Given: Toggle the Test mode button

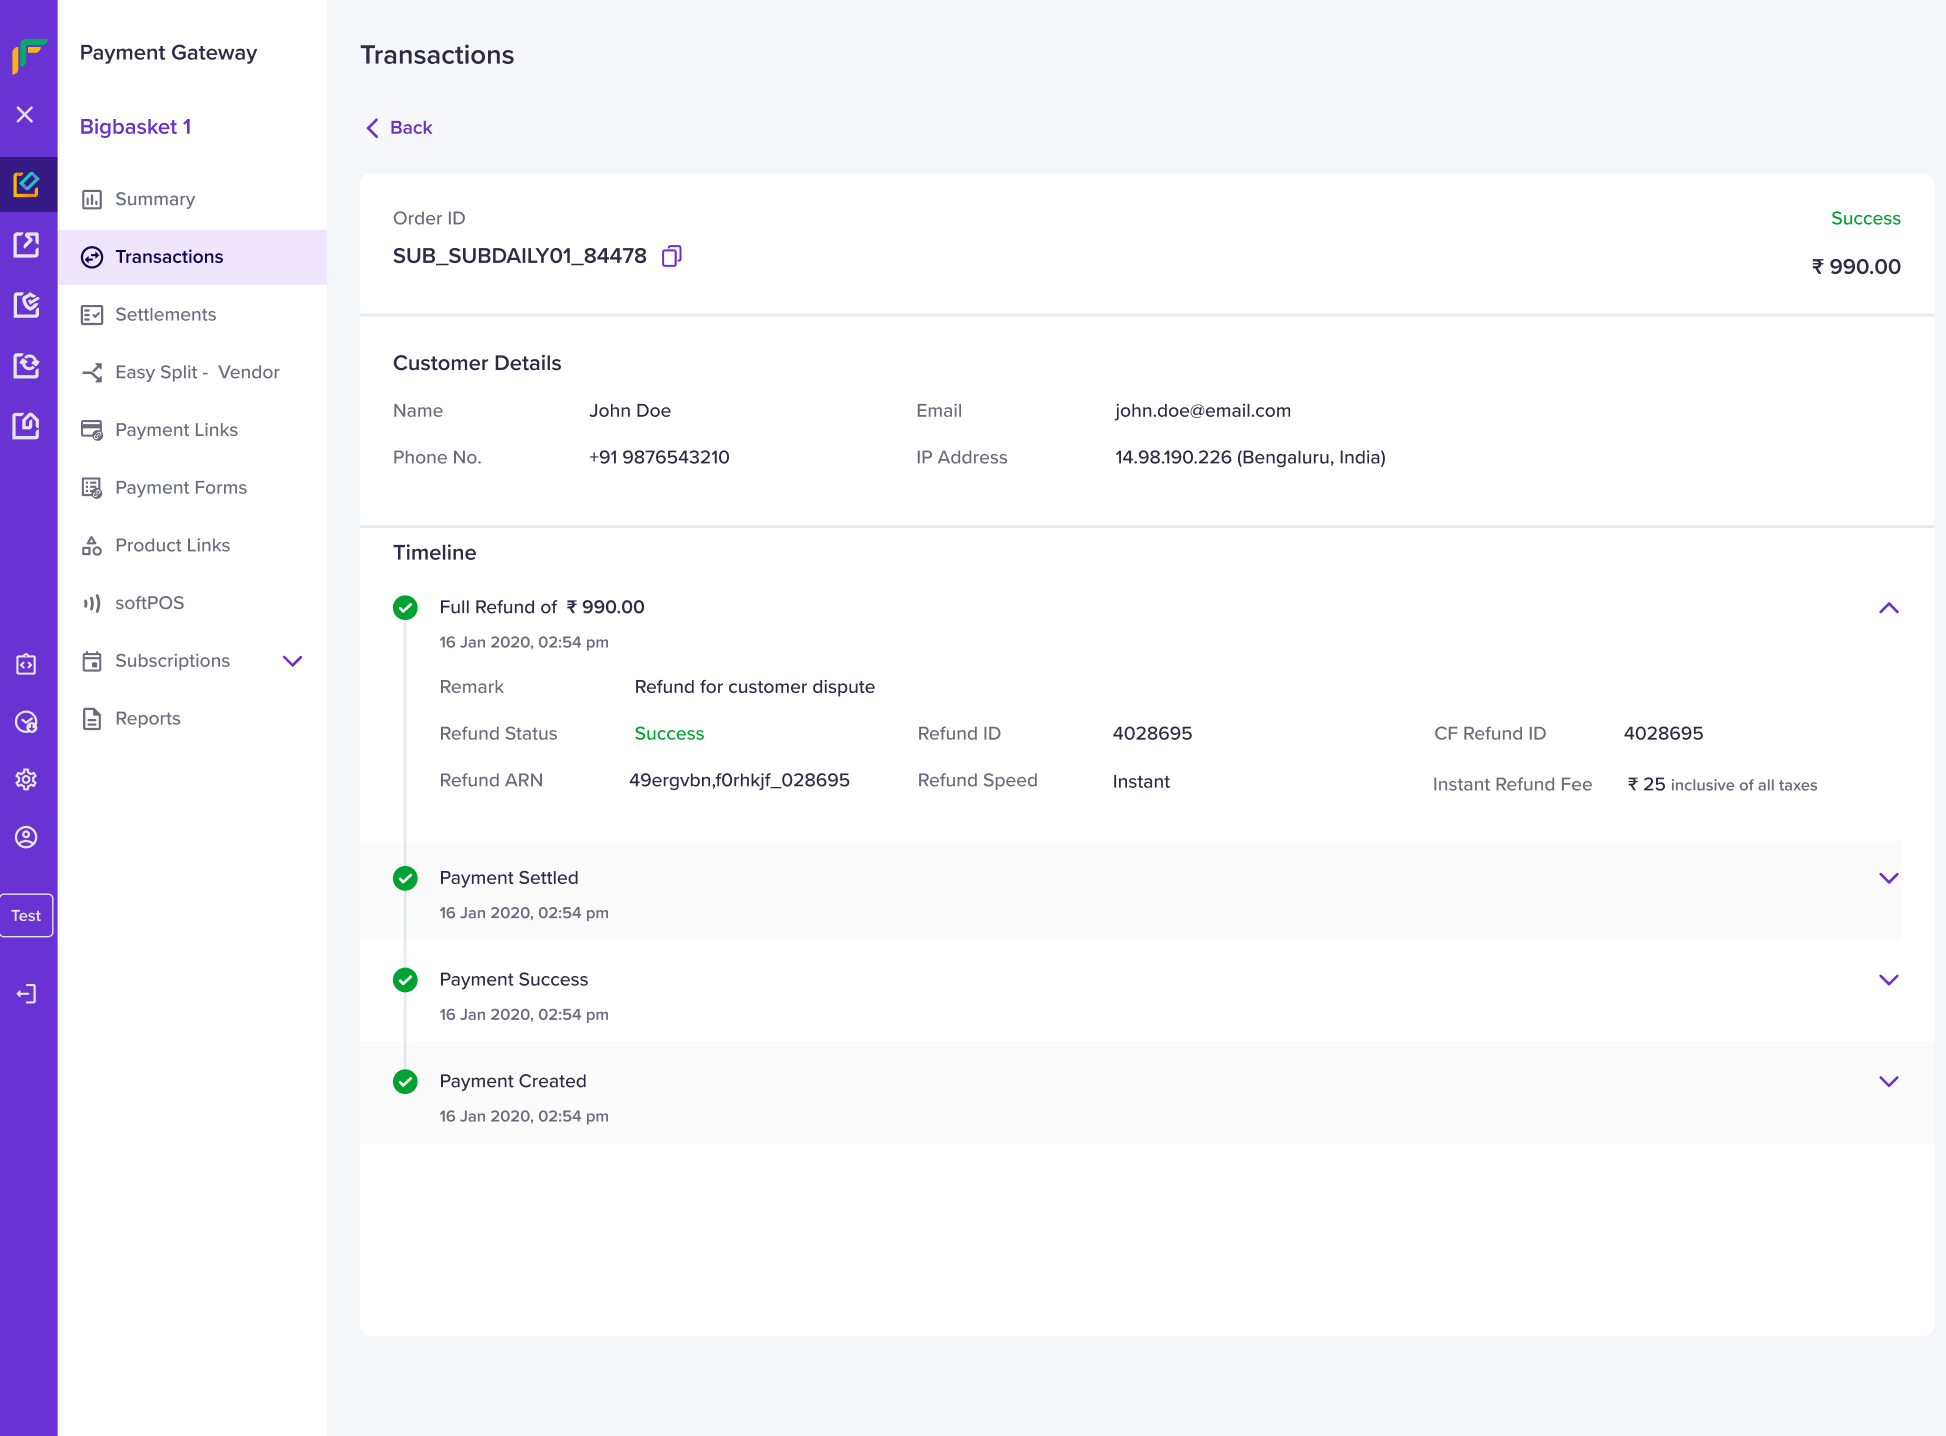Looking at the screenshot, I should [27, 916].
